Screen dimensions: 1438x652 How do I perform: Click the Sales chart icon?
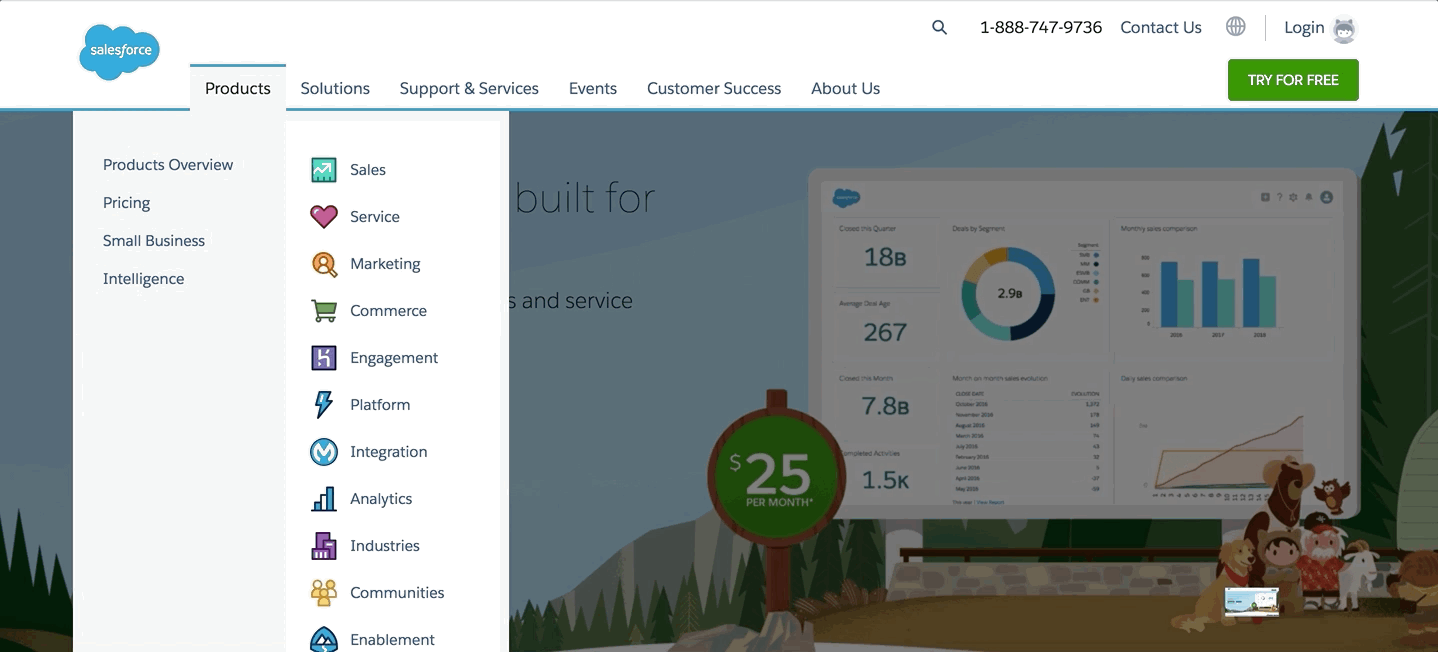click(324, 170)
